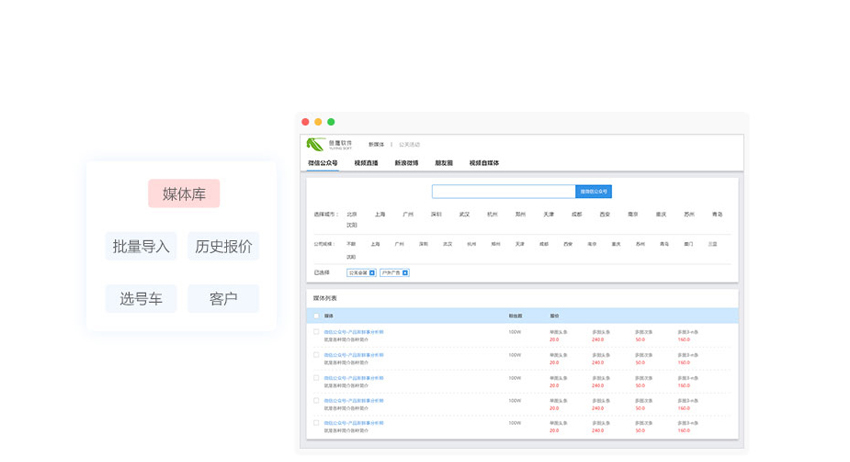Click the yellow minimize window dot
Screen dimensions: 850x462
click(x=318, y=122)
